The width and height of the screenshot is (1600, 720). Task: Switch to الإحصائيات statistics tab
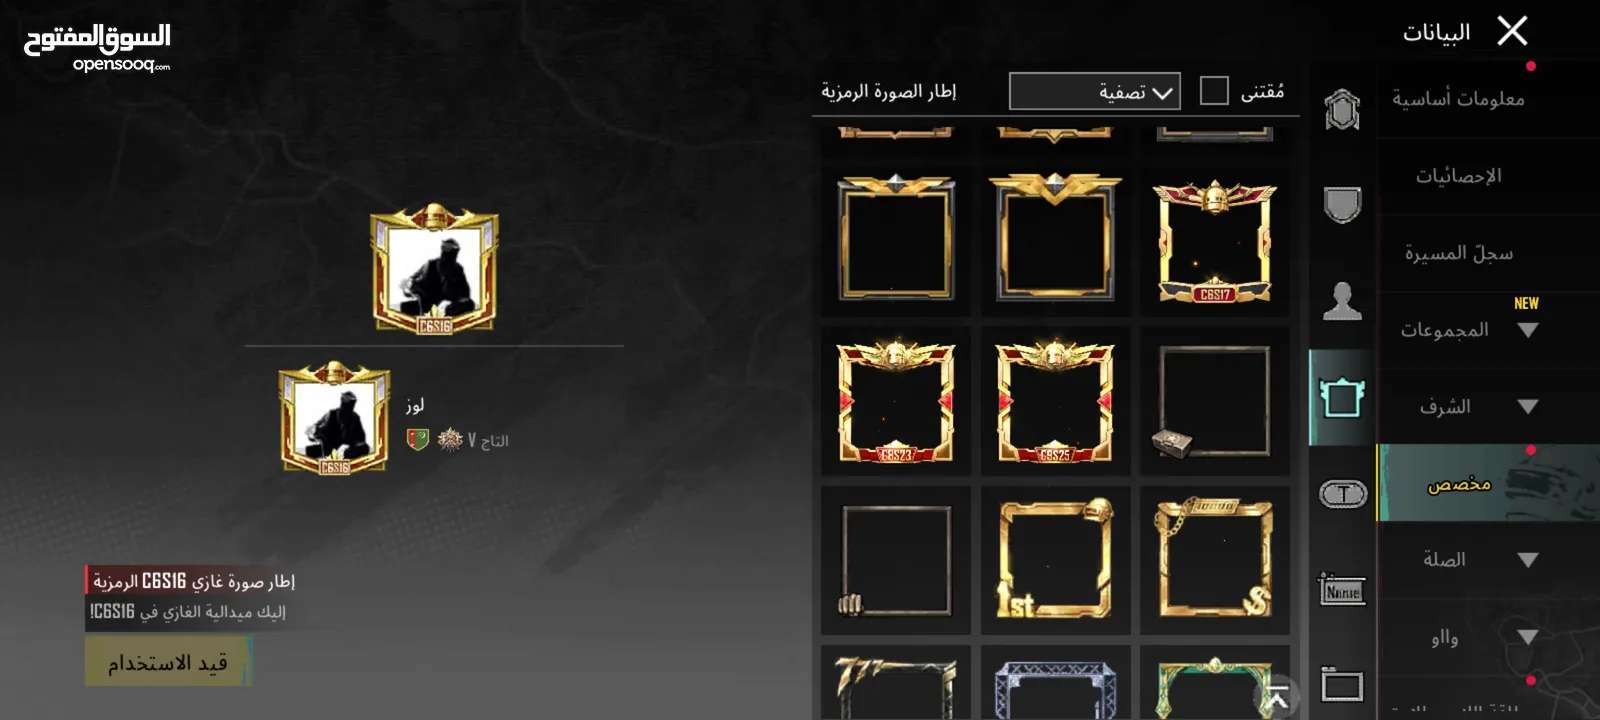click(1488, 176)
